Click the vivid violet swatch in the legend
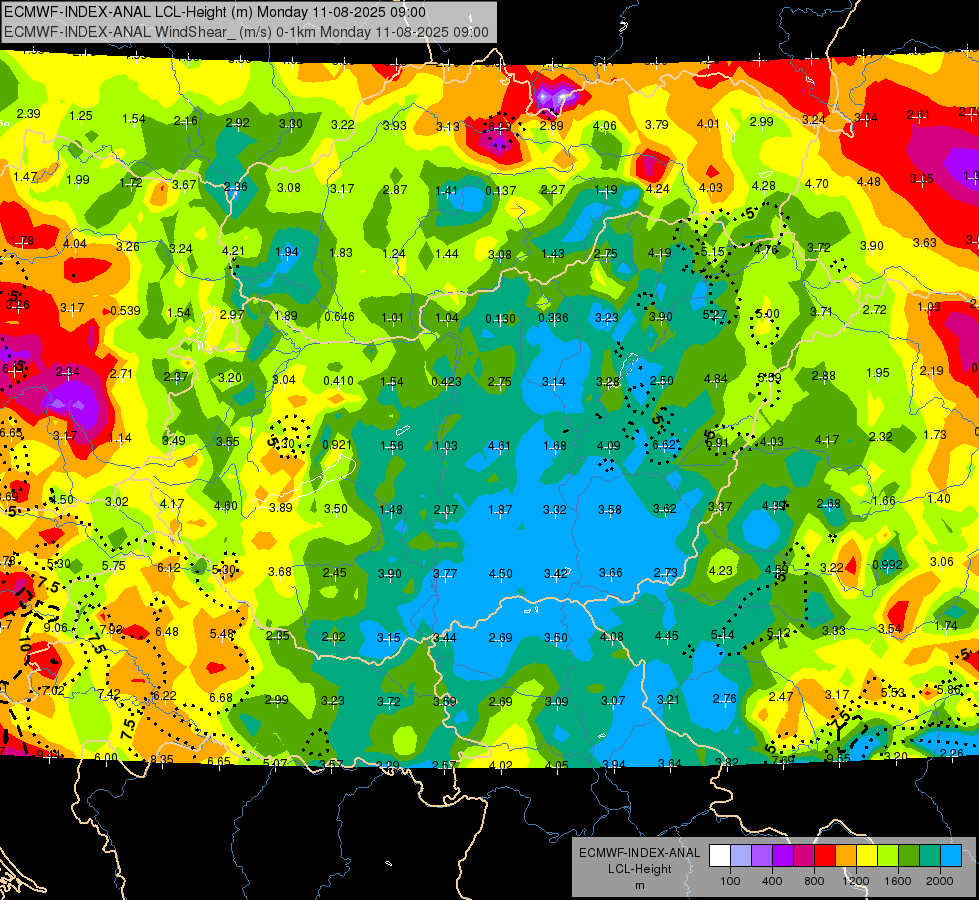The height and width of the screenshot is (900, 979). click(783, 856)
